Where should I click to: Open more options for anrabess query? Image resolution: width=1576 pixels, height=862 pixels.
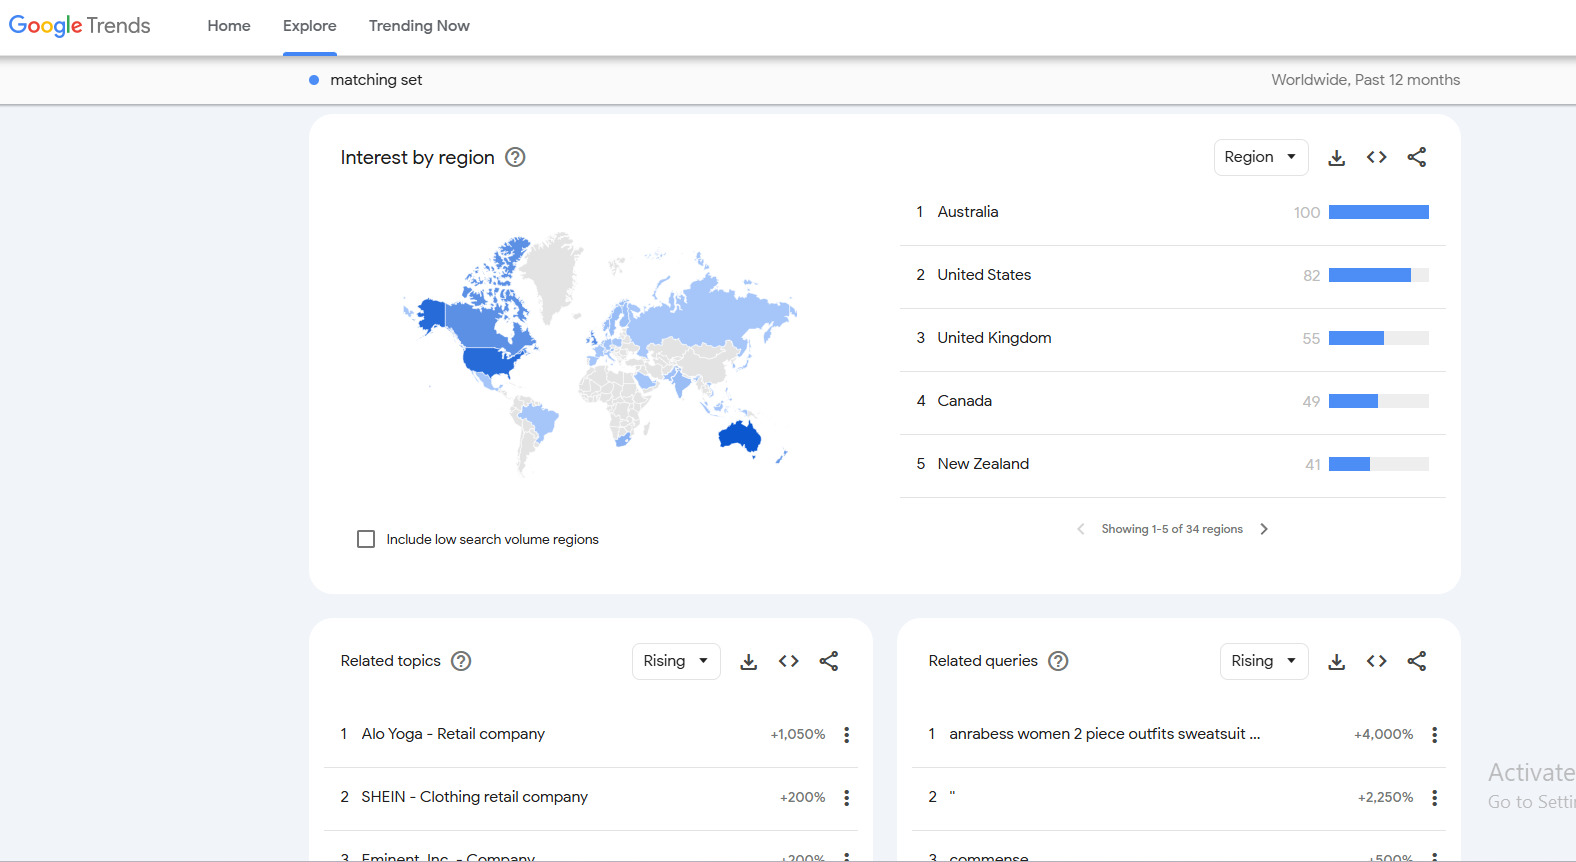1434,735
